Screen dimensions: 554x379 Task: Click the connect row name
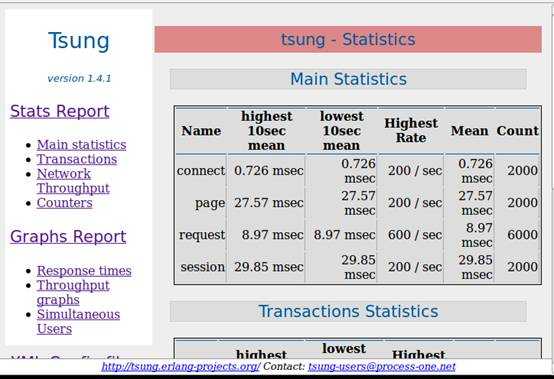(201, 171)
